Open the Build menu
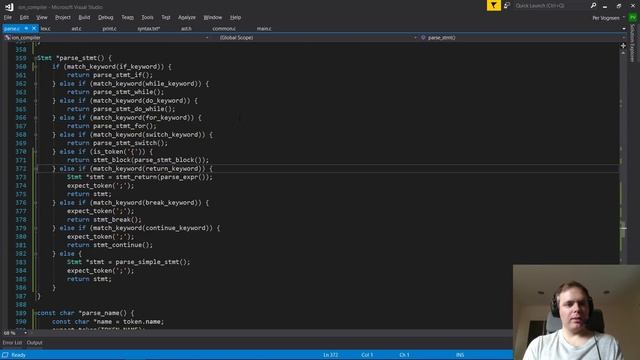Screen dimensions: 640x360 coord(84,18)
